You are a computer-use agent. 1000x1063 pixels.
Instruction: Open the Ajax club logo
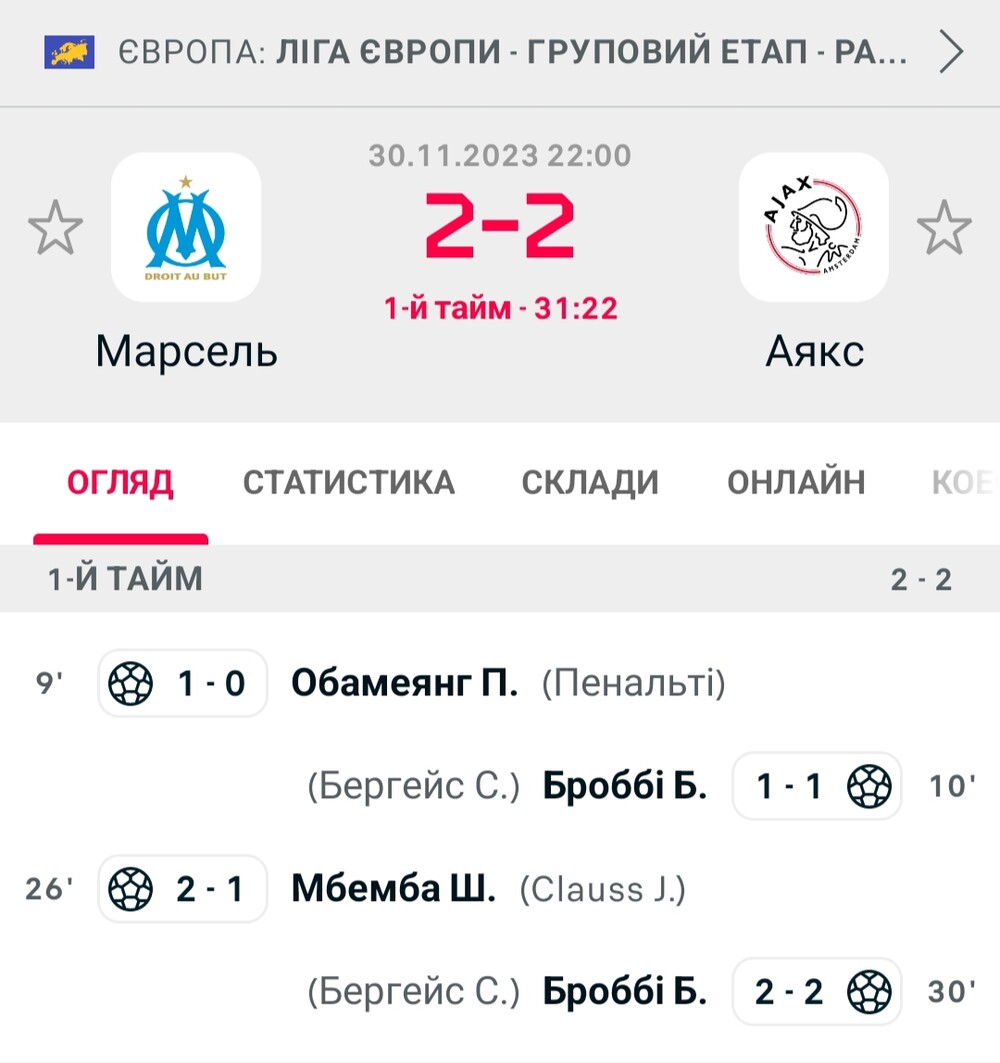[814, 227]
